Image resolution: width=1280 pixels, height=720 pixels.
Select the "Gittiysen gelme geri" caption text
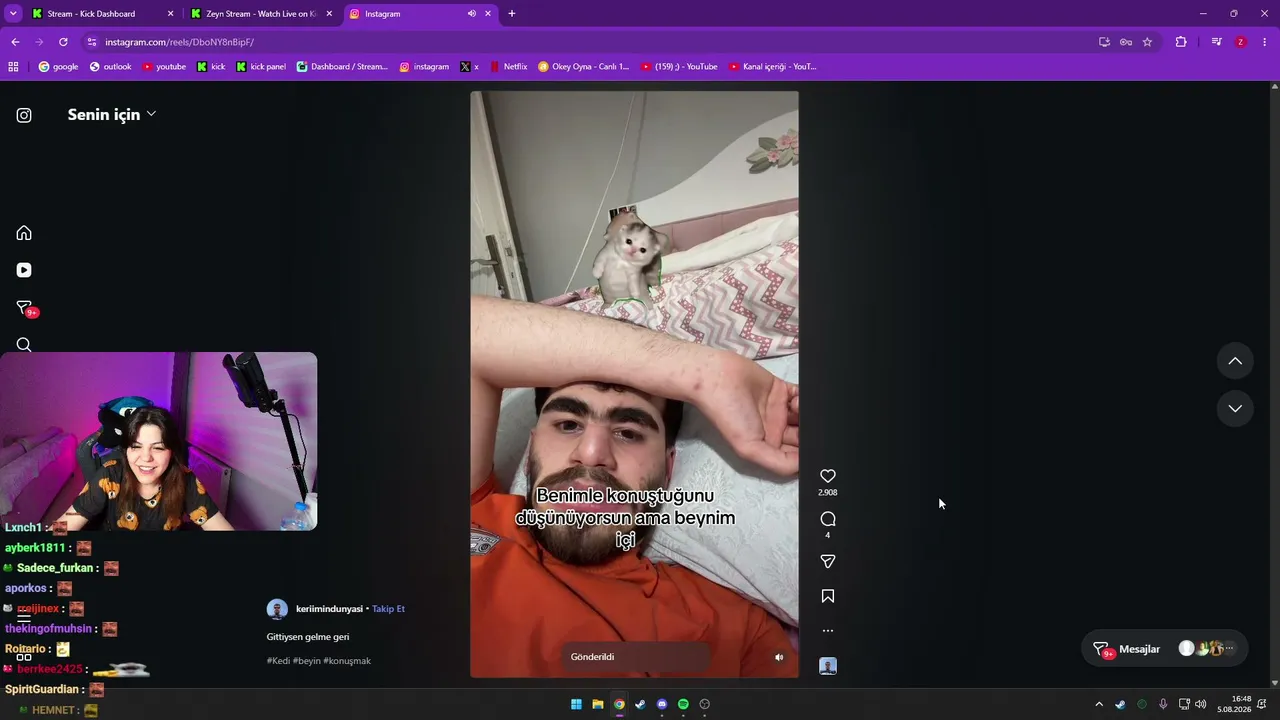tap(308, 637)
